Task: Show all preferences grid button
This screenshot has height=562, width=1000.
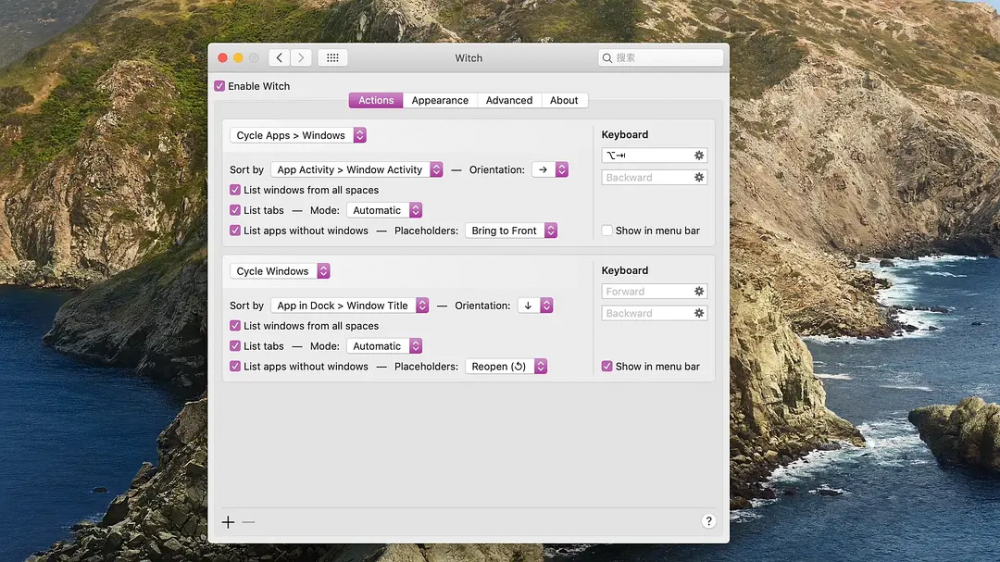Action: point(333,58)
